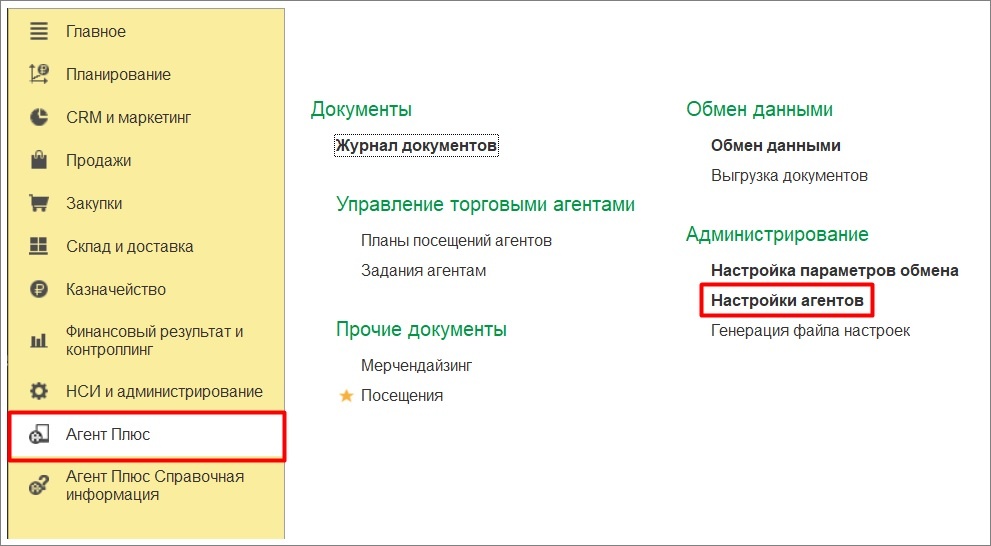Open the Продажи section
The image size is (991, 546).
click(98, 161)
